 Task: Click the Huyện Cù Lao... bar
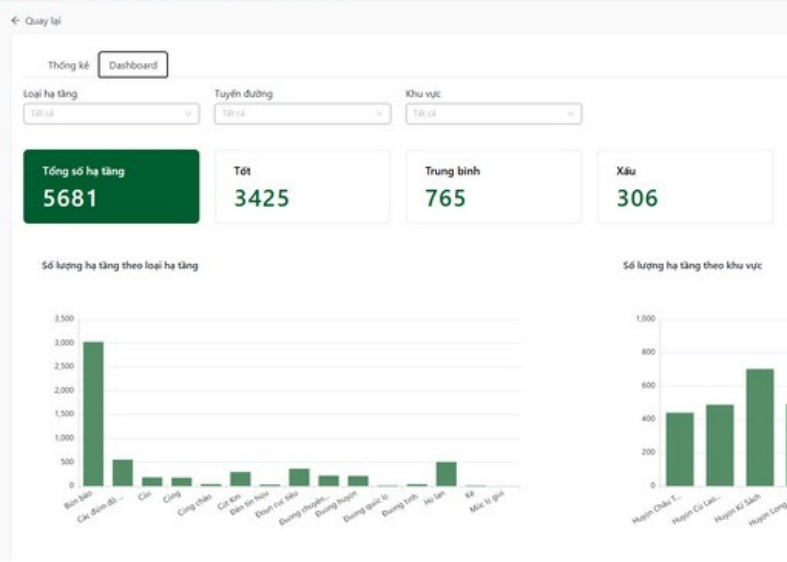(x=720, y=445)
